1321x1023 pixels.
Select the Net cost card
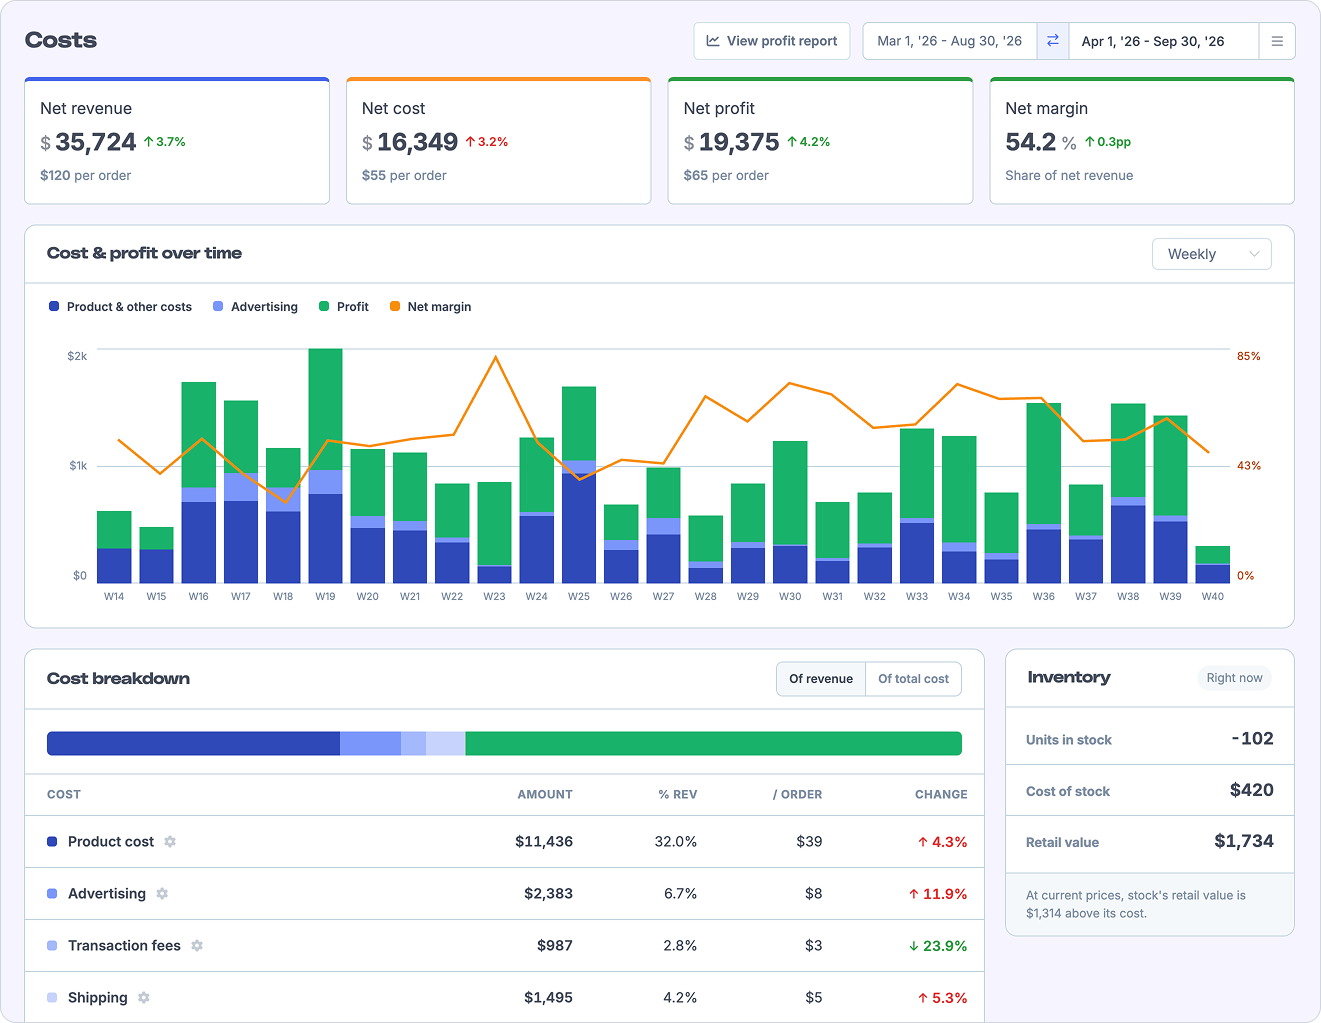tap(499, 141)
